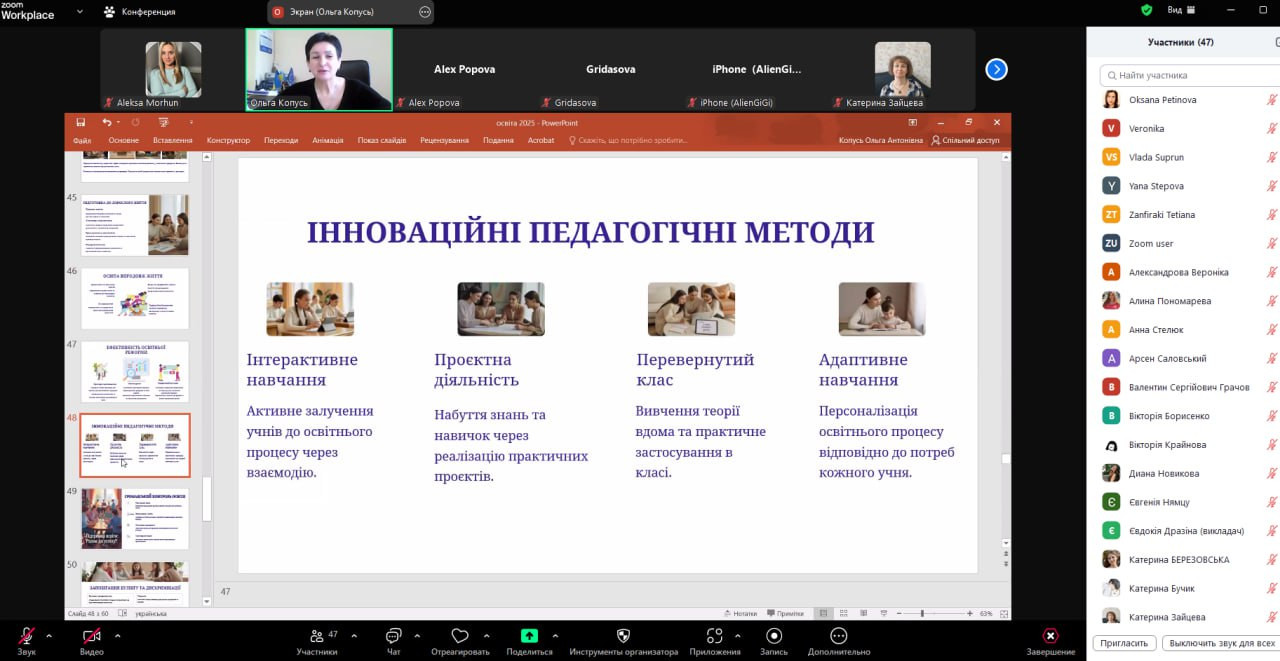1280x661 pixels.
Task: Click the Пригласить button
Action: [1125, 643]
